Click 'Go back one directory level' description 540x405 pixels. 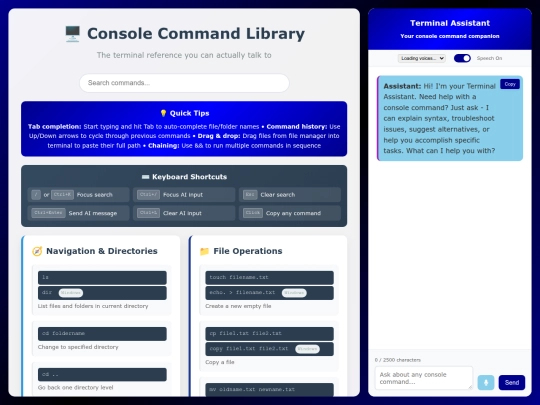tap(75, 388)
